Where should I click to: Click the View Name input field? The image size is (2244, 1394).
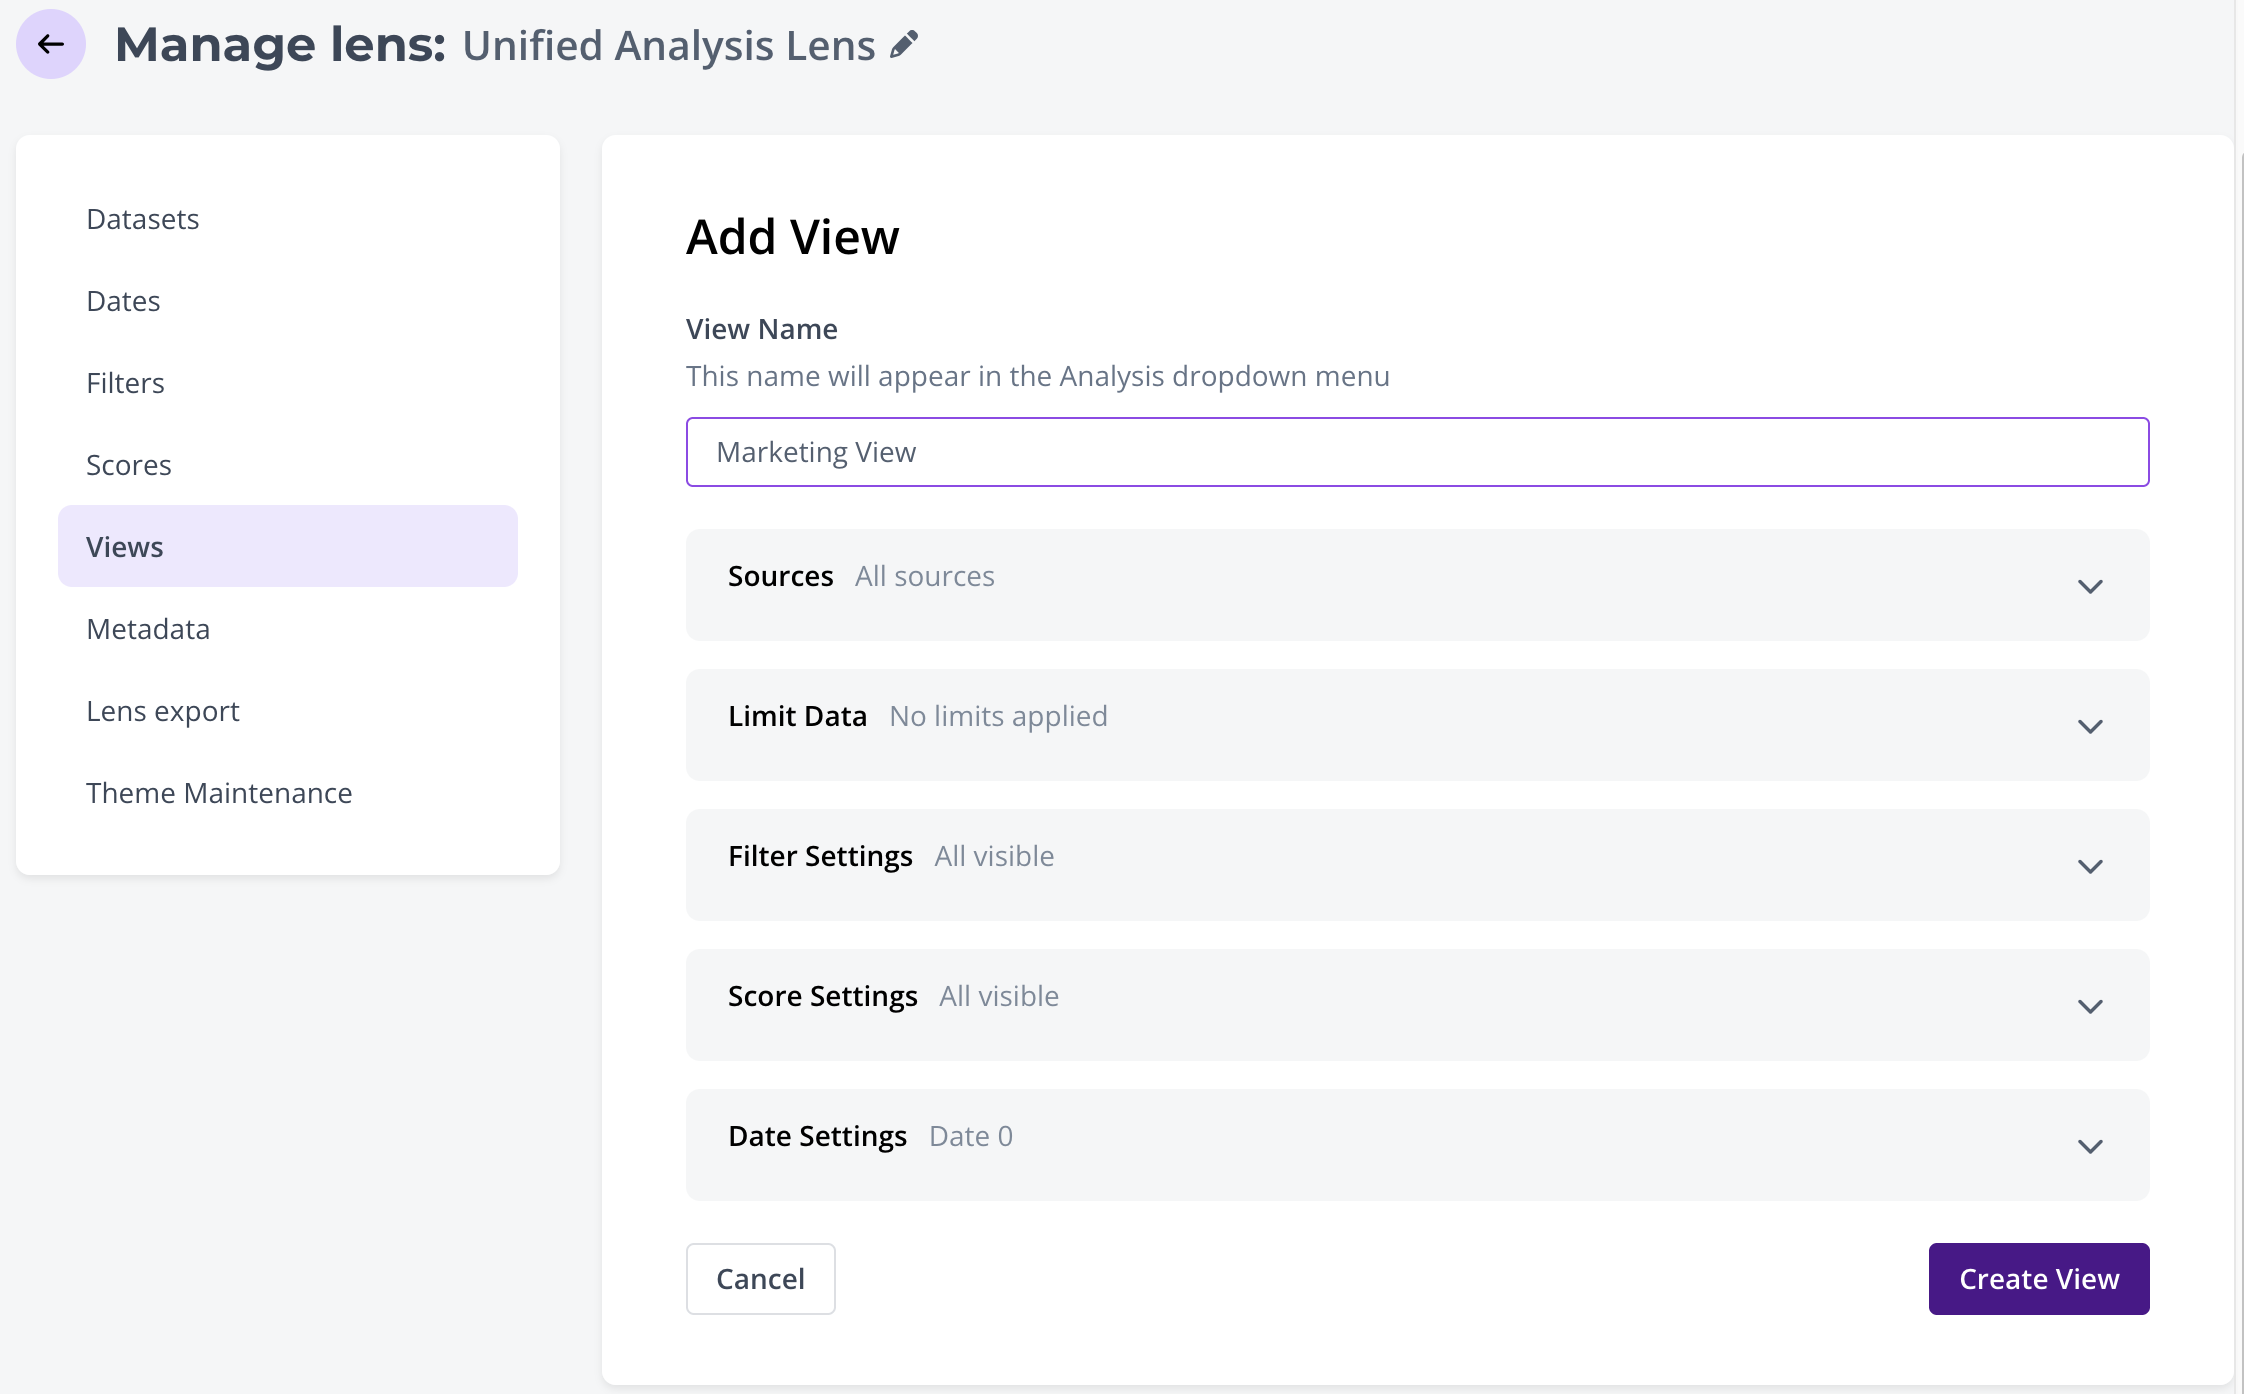coord(1418,452)
